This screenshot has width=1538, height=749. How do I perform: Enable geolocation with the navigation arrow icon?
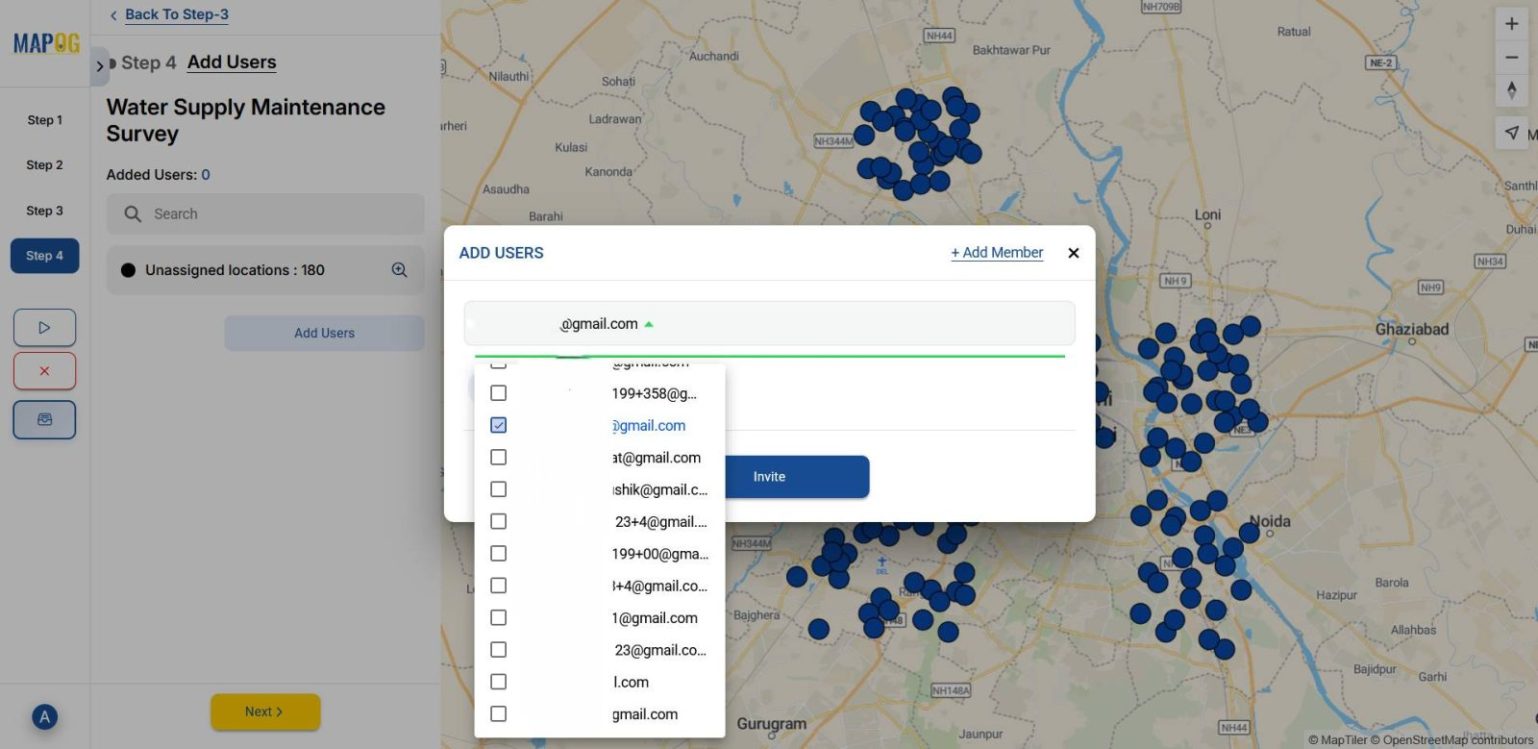click(1512, 131)
